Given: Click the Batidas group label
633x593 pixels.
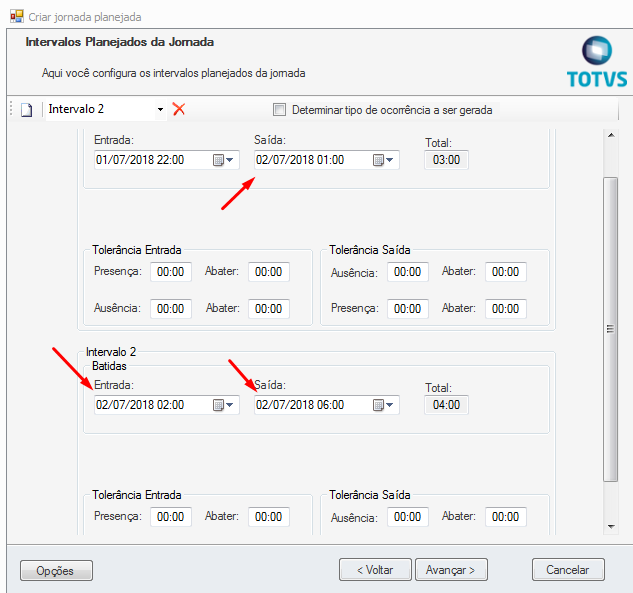Looking at the screenshot, I should point(109,366).
